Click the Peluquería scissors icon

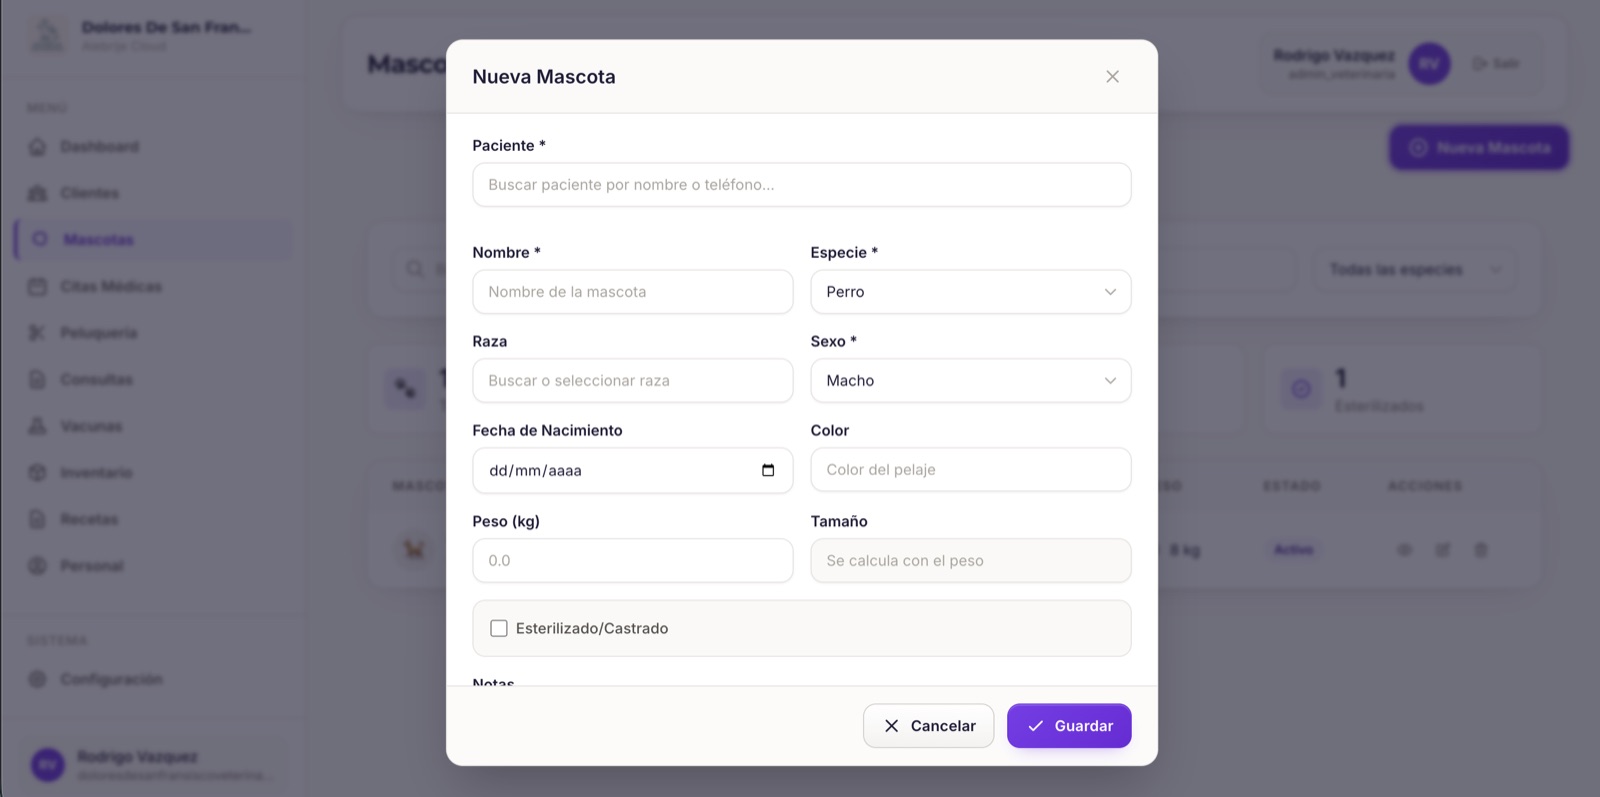click(38, 333)
